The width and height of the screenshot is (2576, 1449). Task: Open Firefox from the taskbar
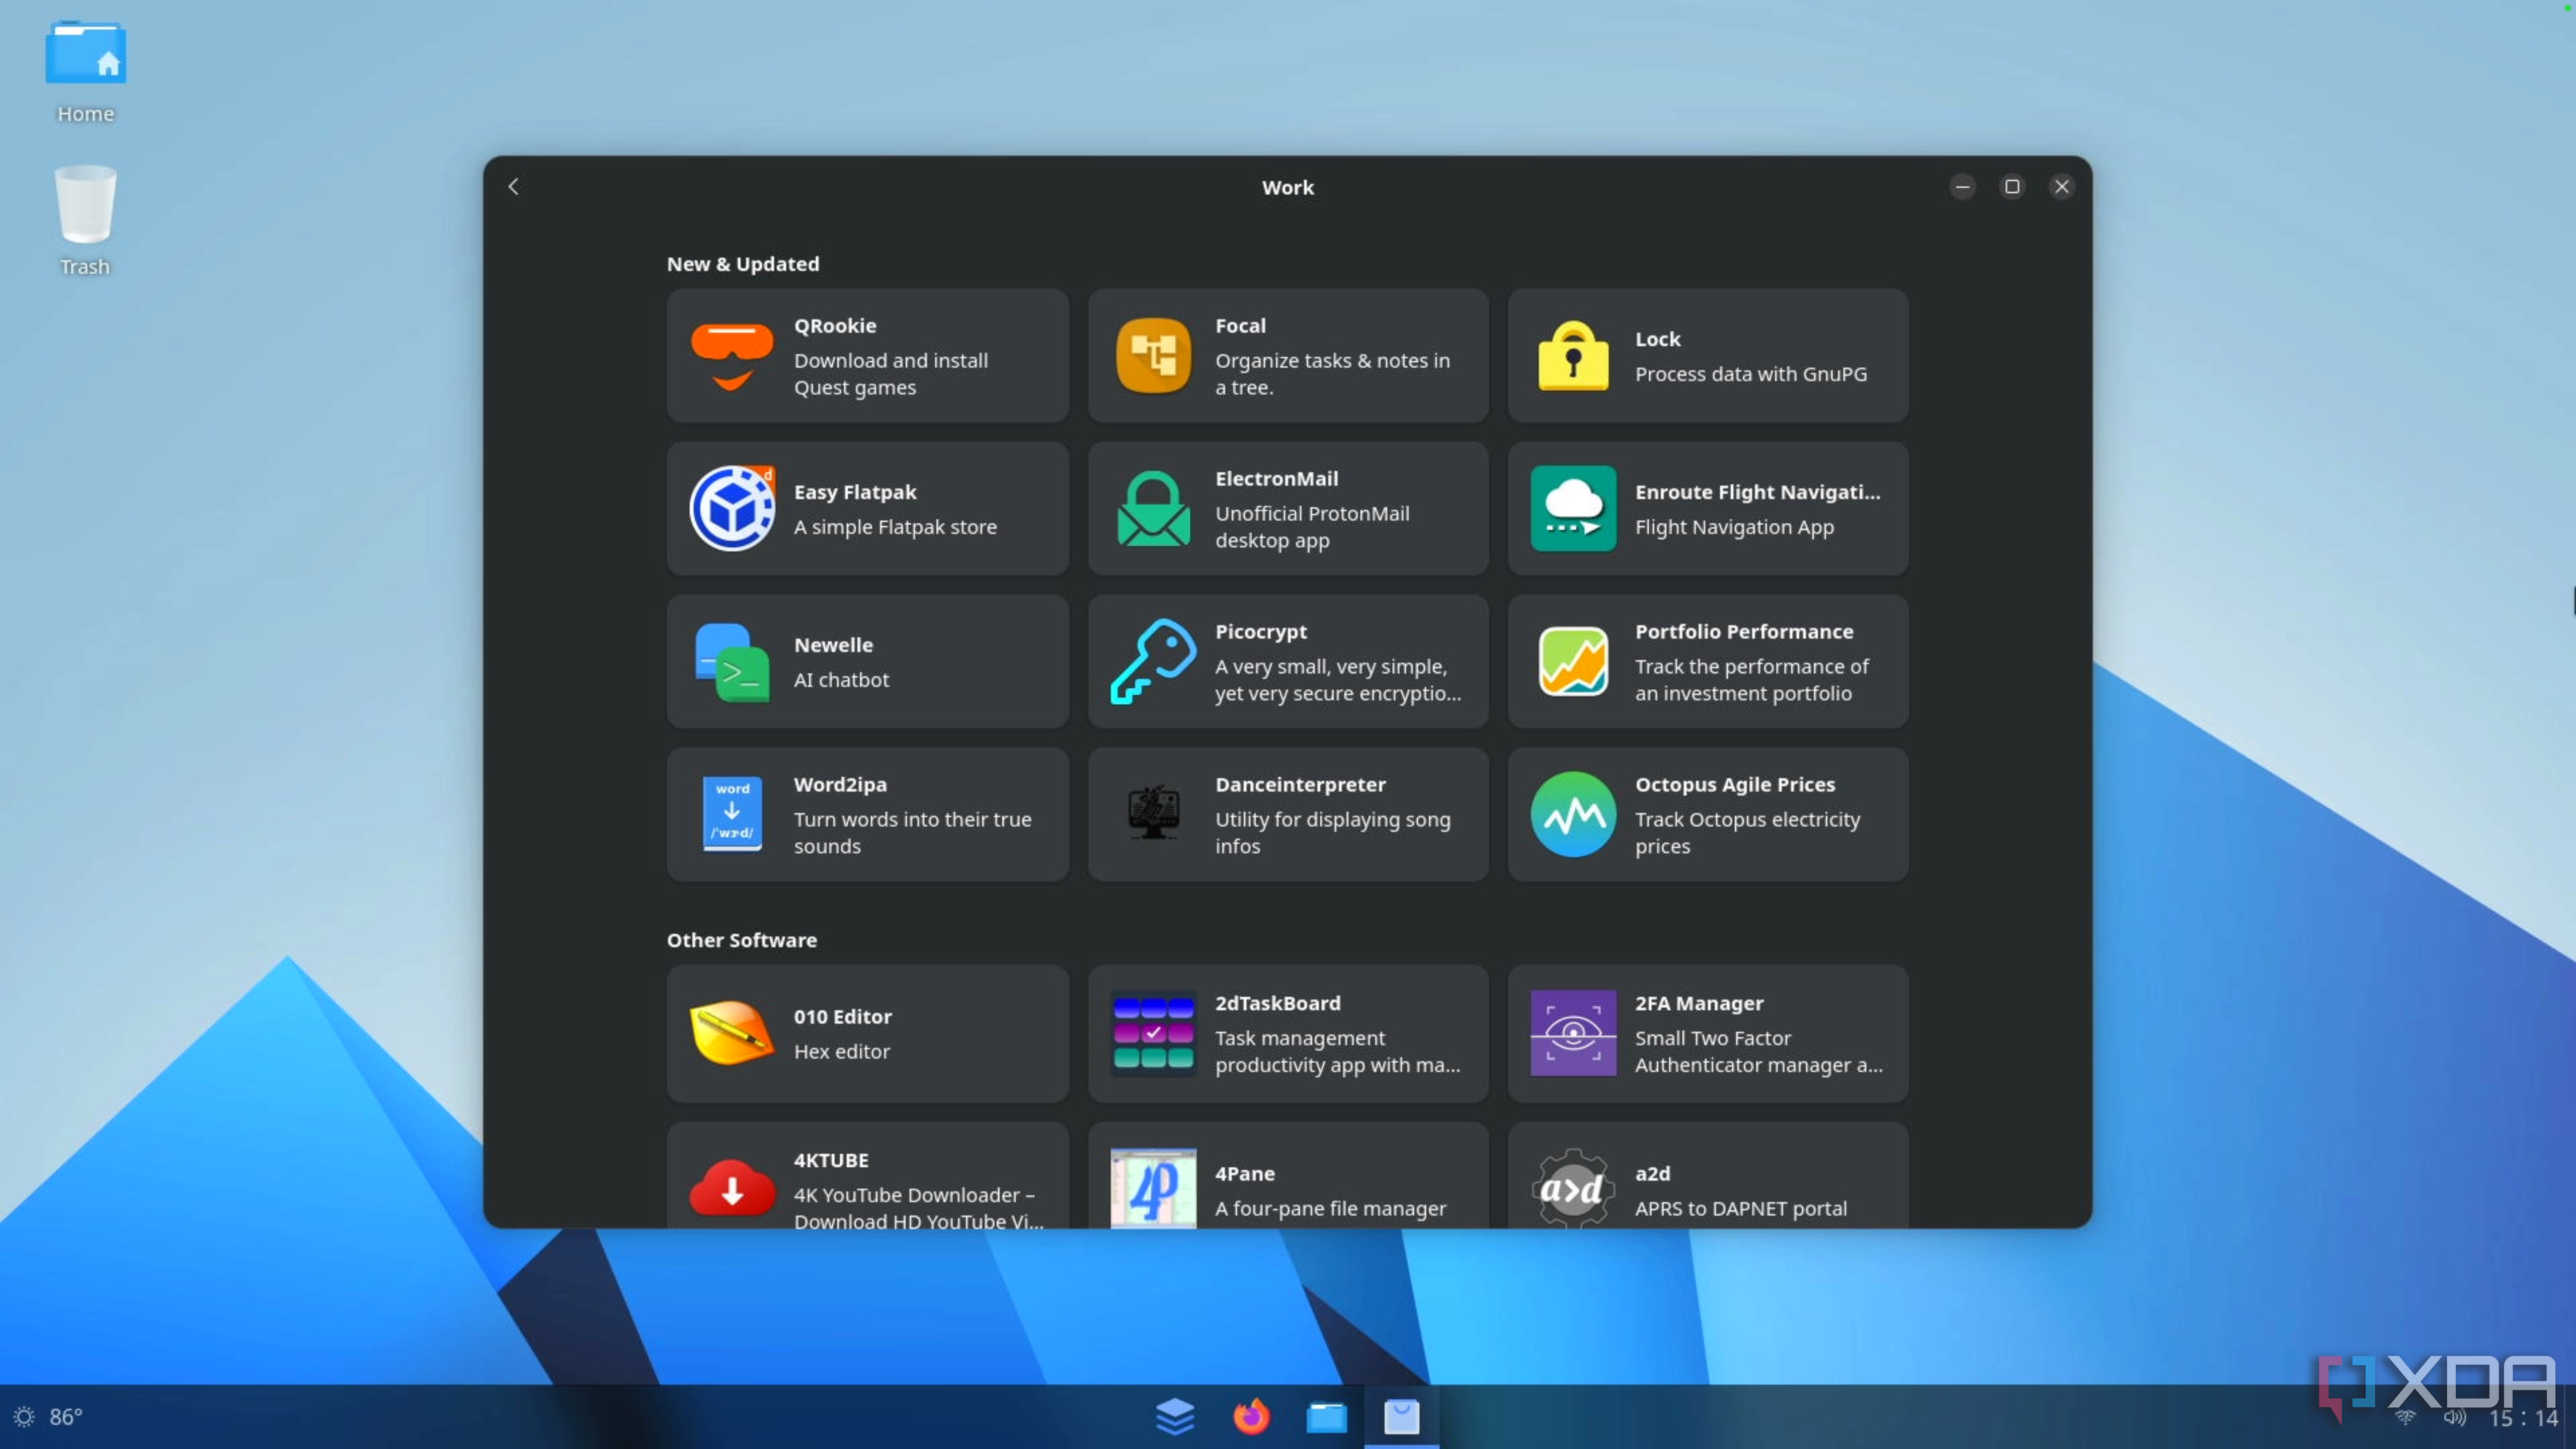(1250, 1416)
